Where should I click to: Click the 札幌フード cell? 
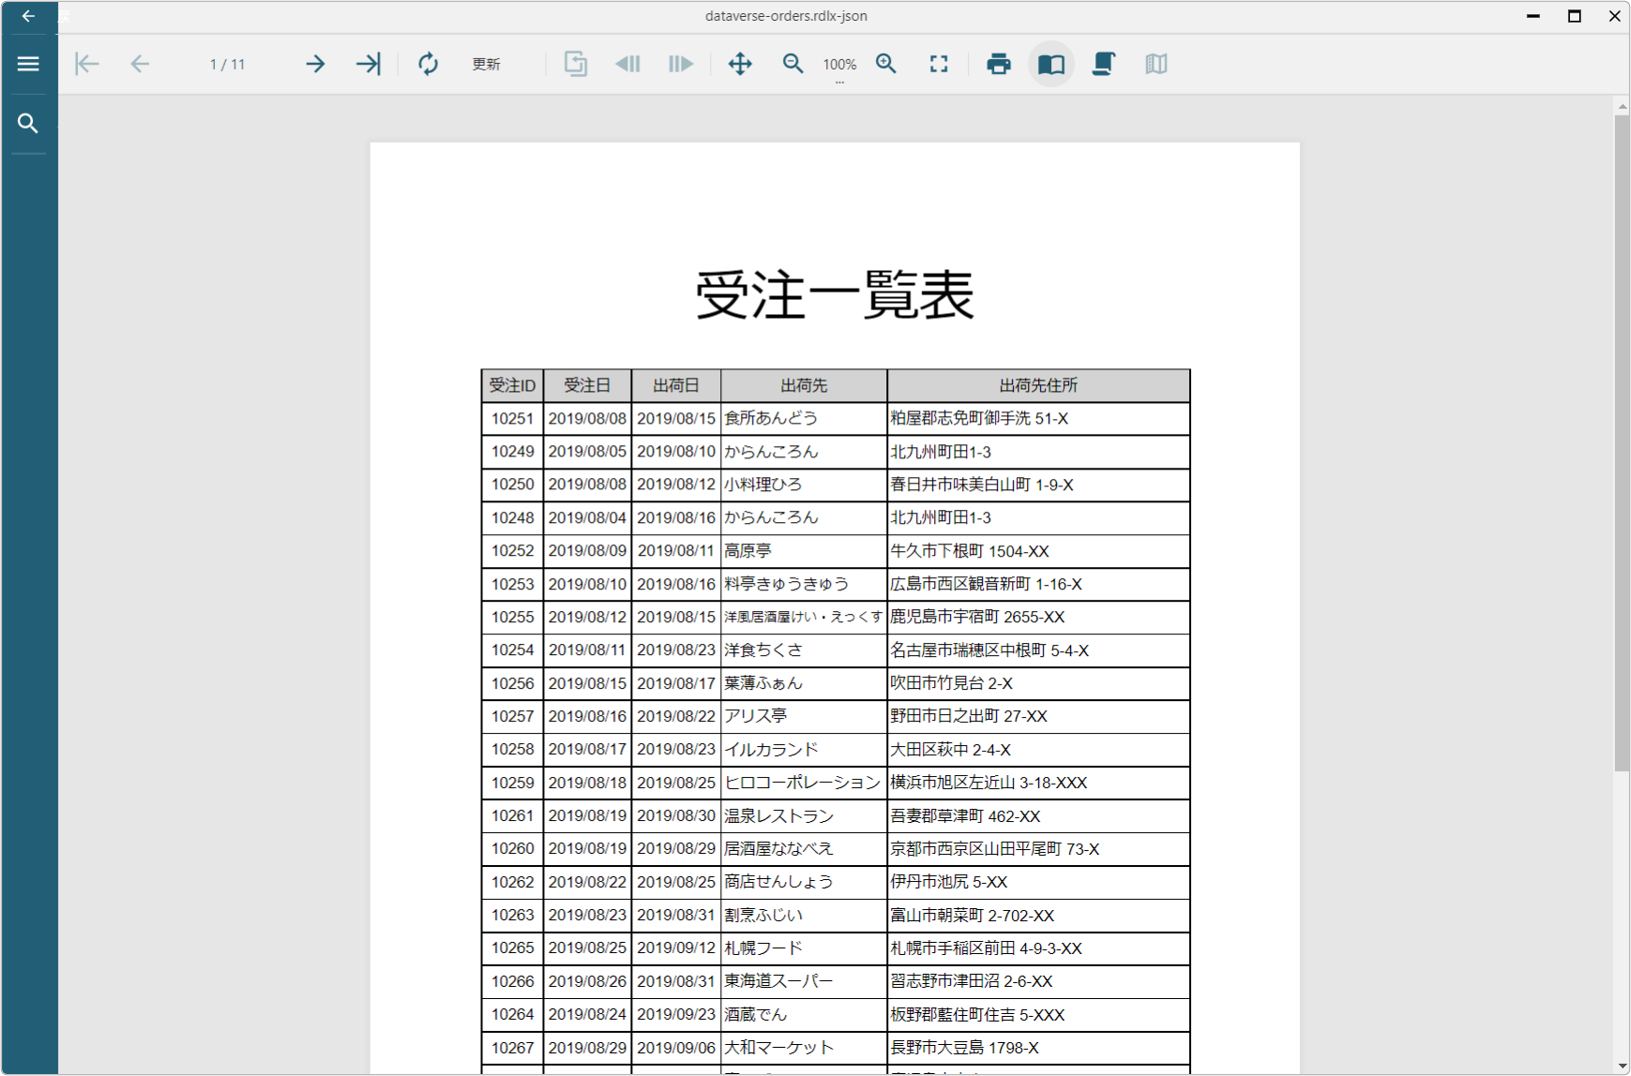pyautogui.click(x=804, y=948)
